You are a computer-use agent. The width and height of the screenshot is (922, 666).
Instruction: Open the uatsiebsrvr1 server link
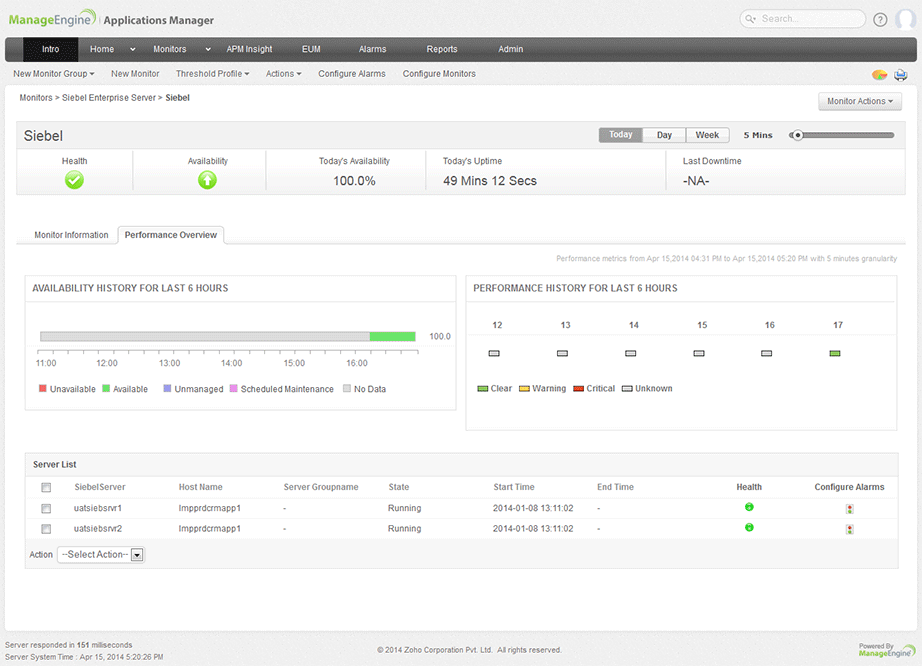98,508
